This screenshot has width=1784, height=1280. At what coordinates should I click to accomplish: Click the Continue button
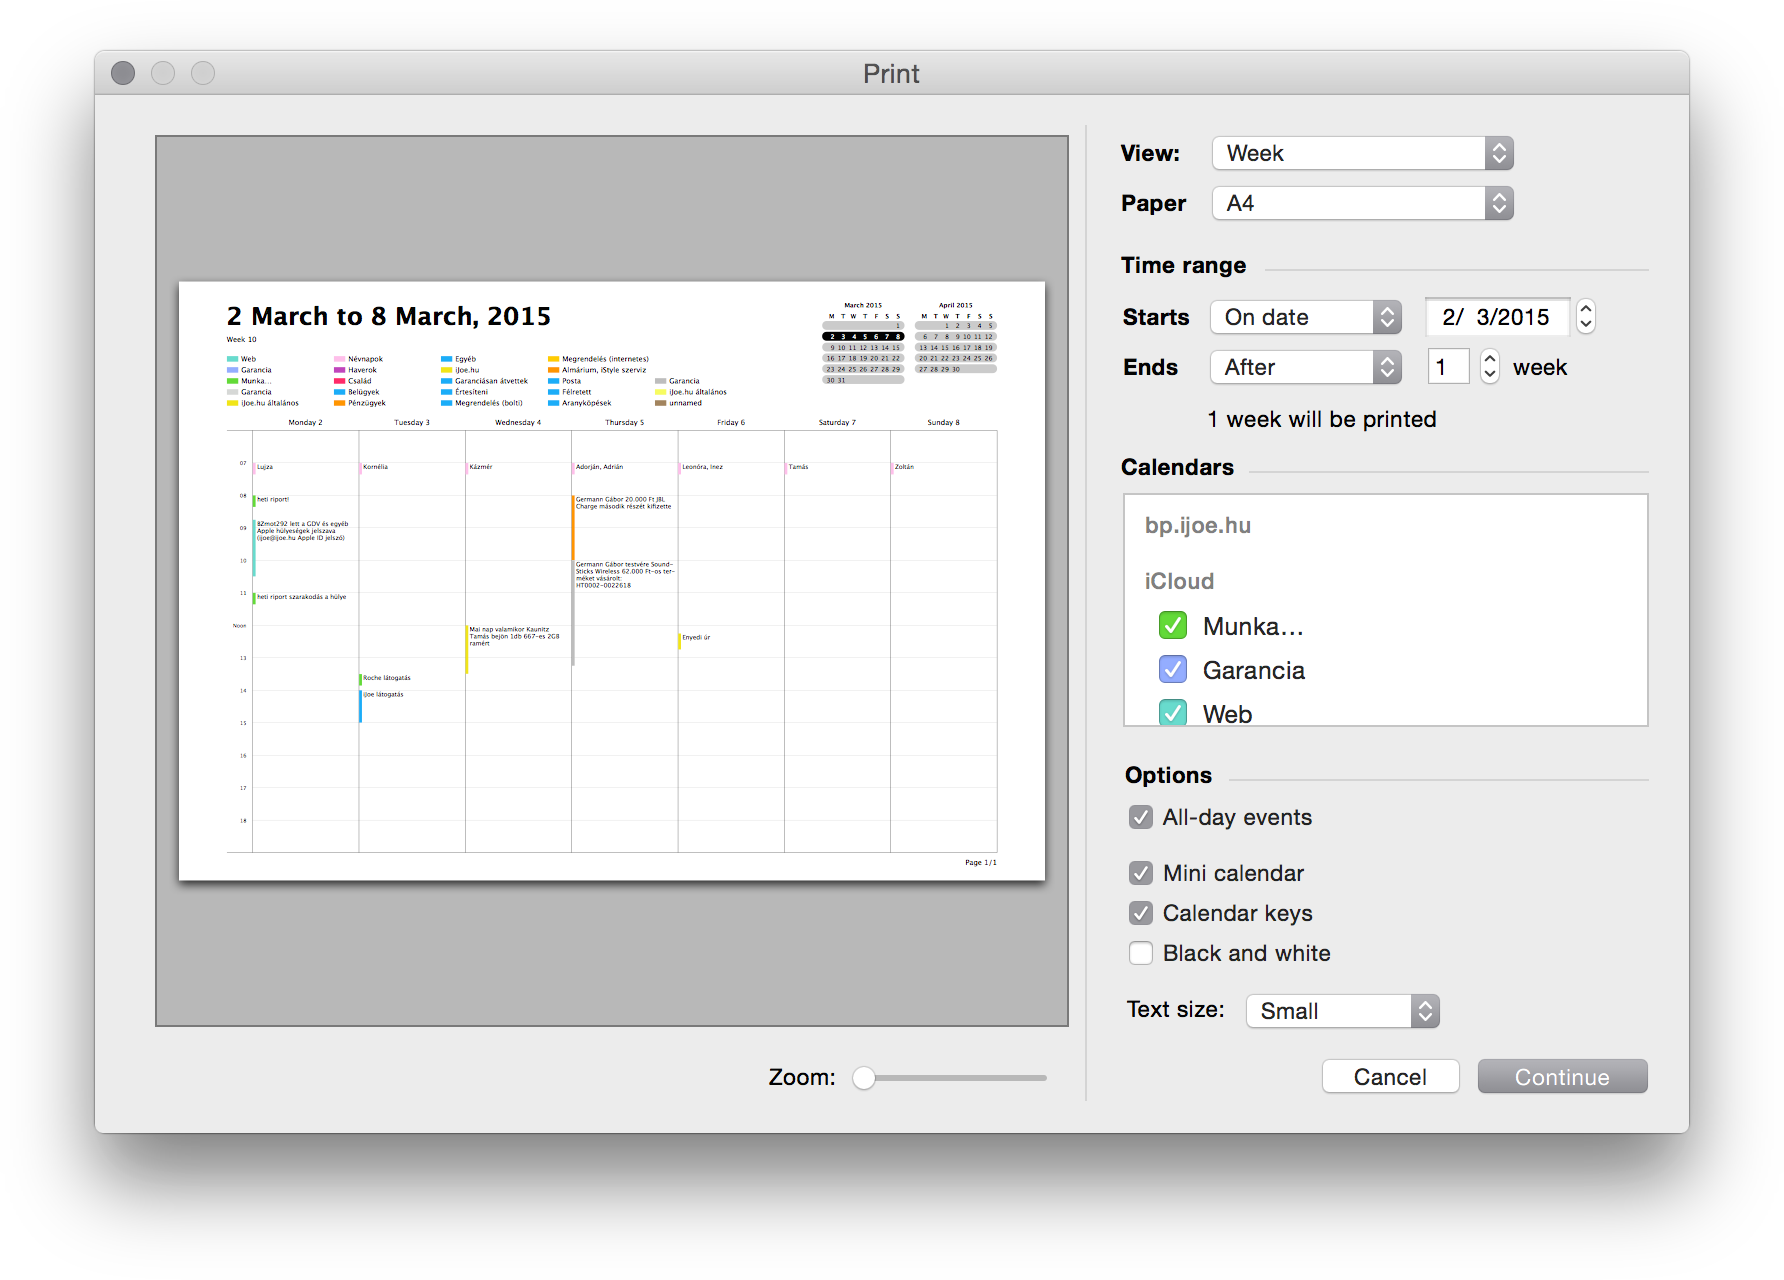(x=1562, y=1077)
